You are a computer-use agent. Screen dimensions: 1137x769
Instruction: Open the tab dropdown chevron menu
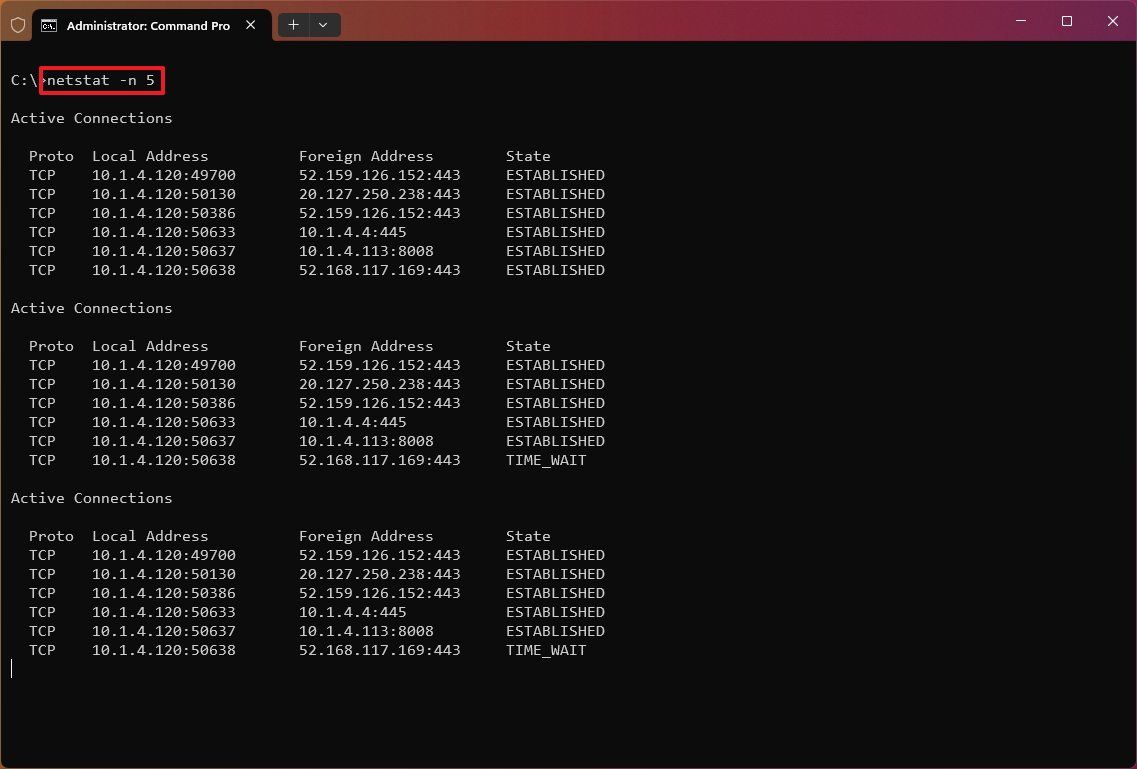pos(322,25)
